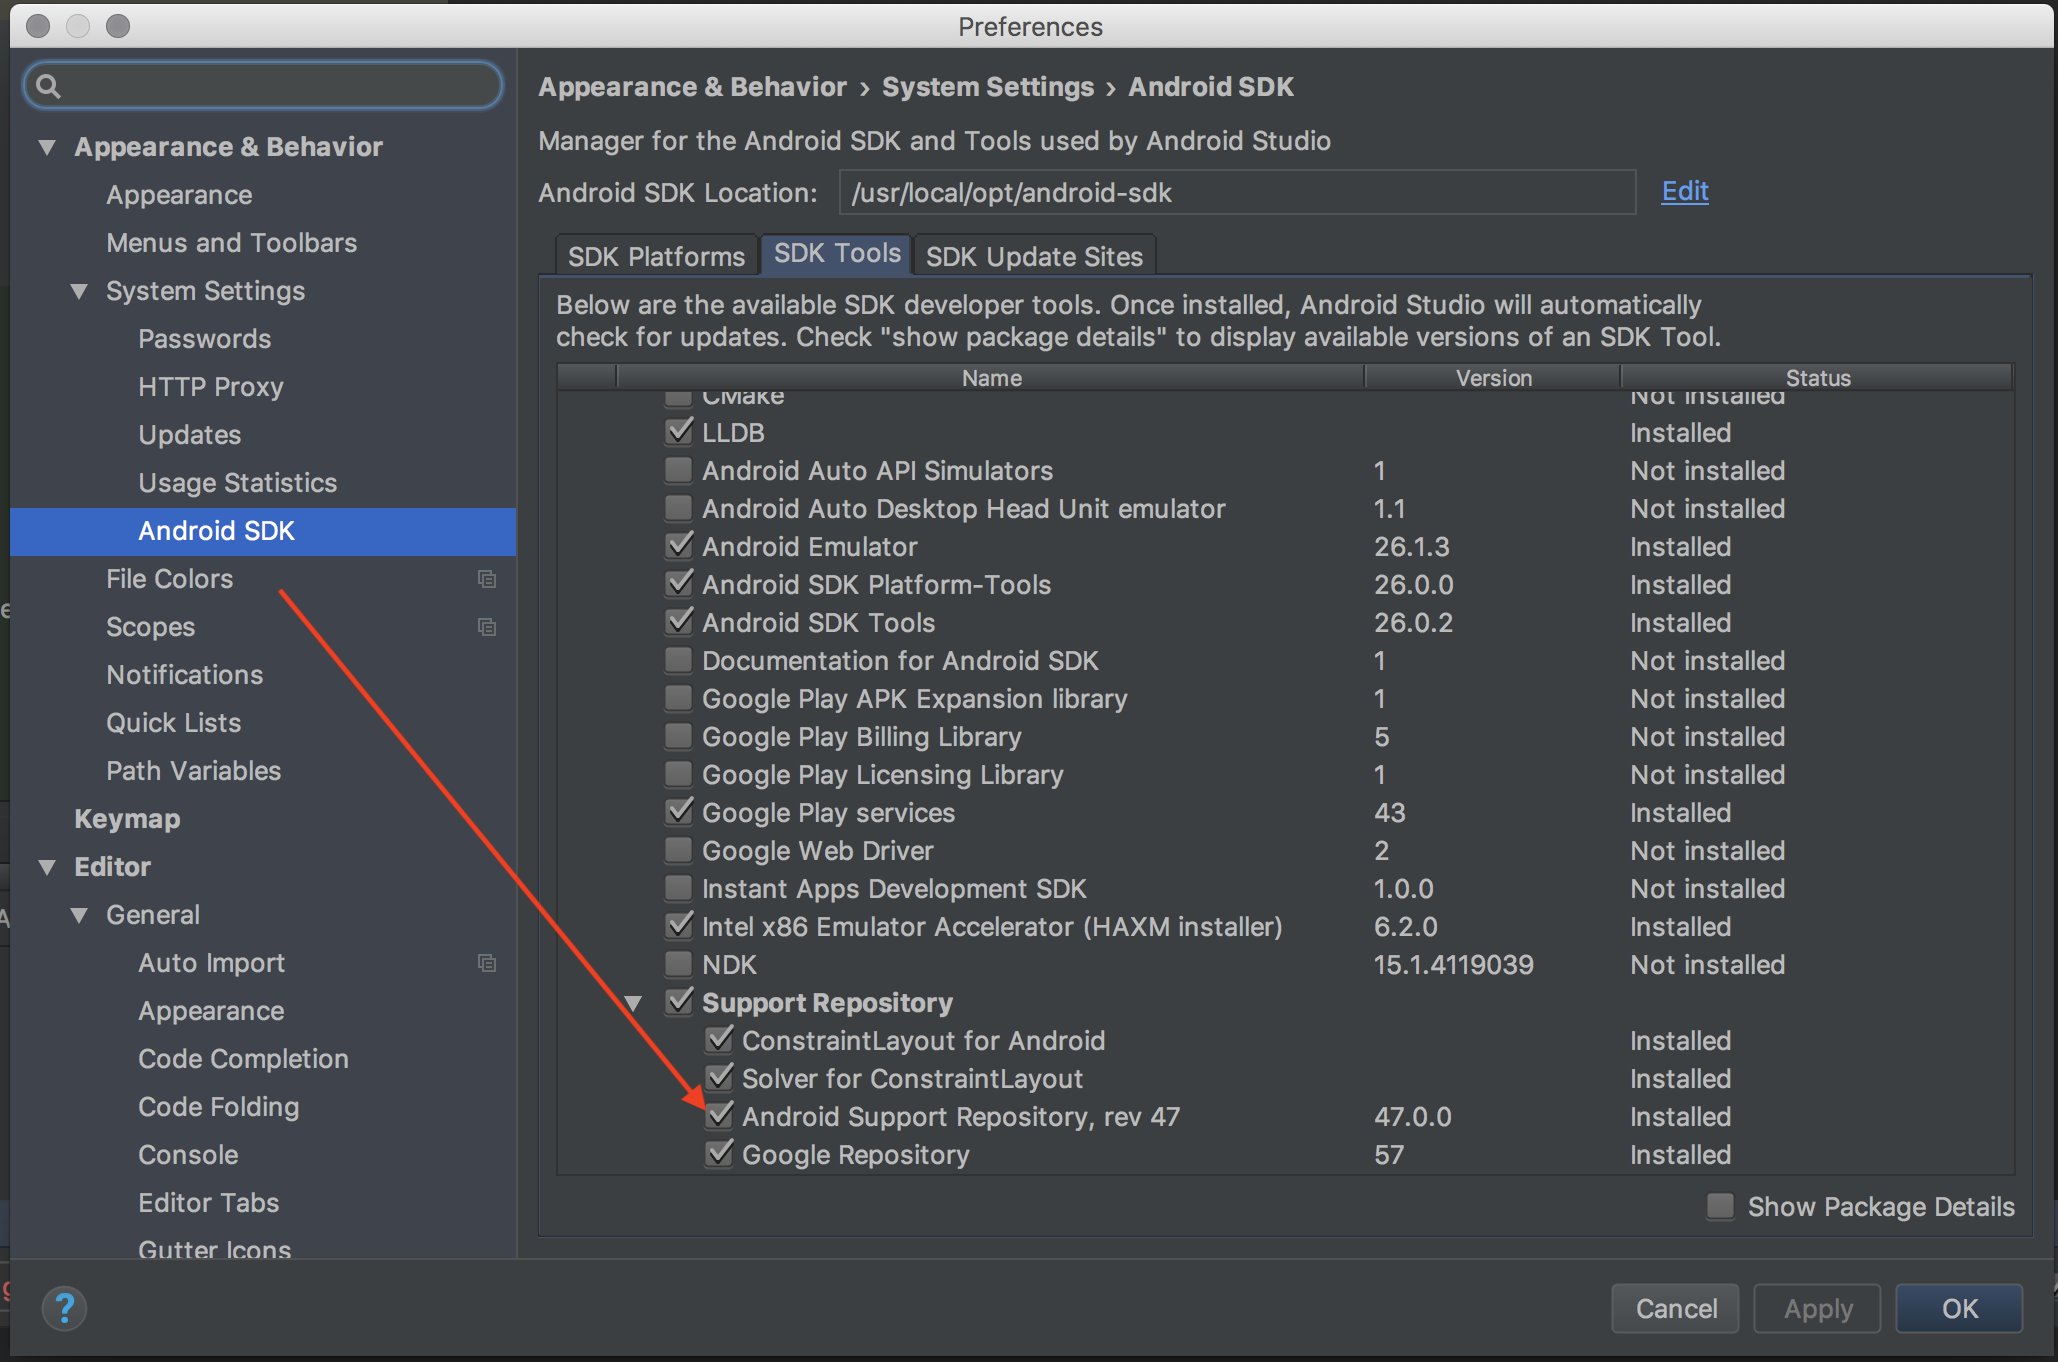Select the Android SDK Platform-Tools row

[1284, 584]
